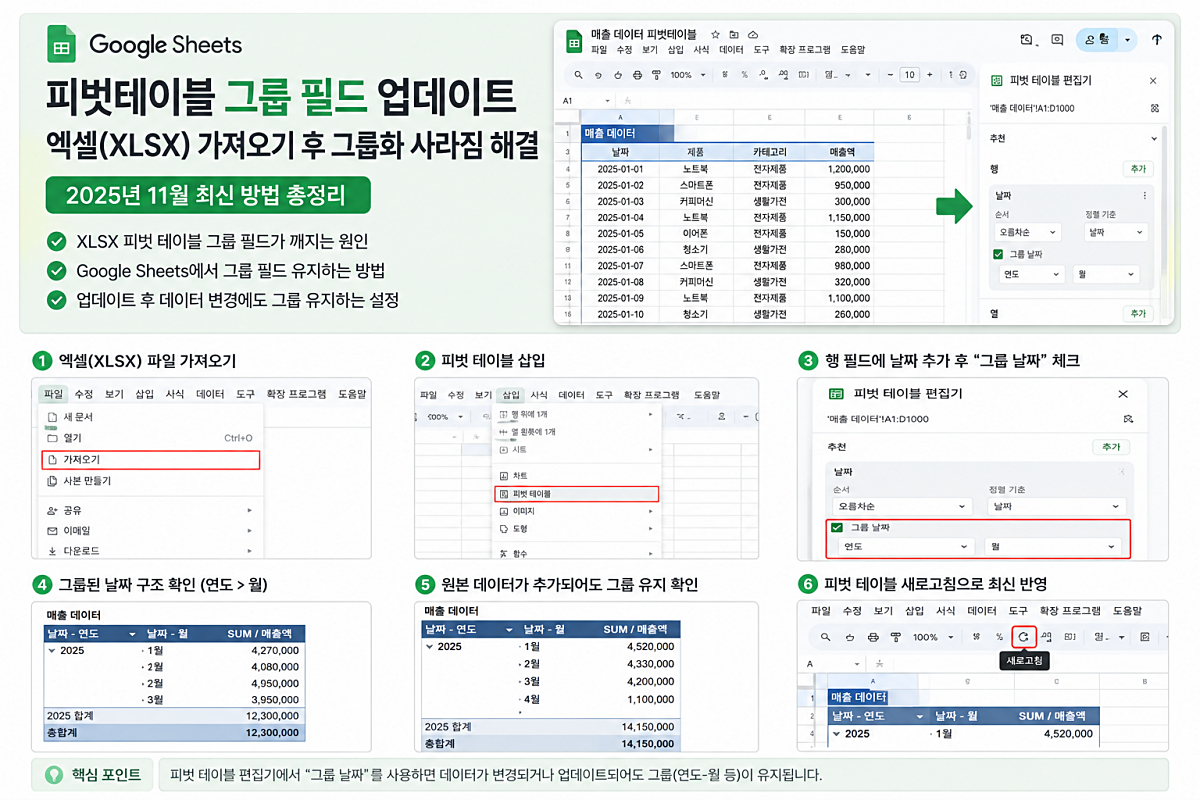The image size is (1200, 800).
Task: Decrease font size with the minus button
Action: [x=889, y=75]
